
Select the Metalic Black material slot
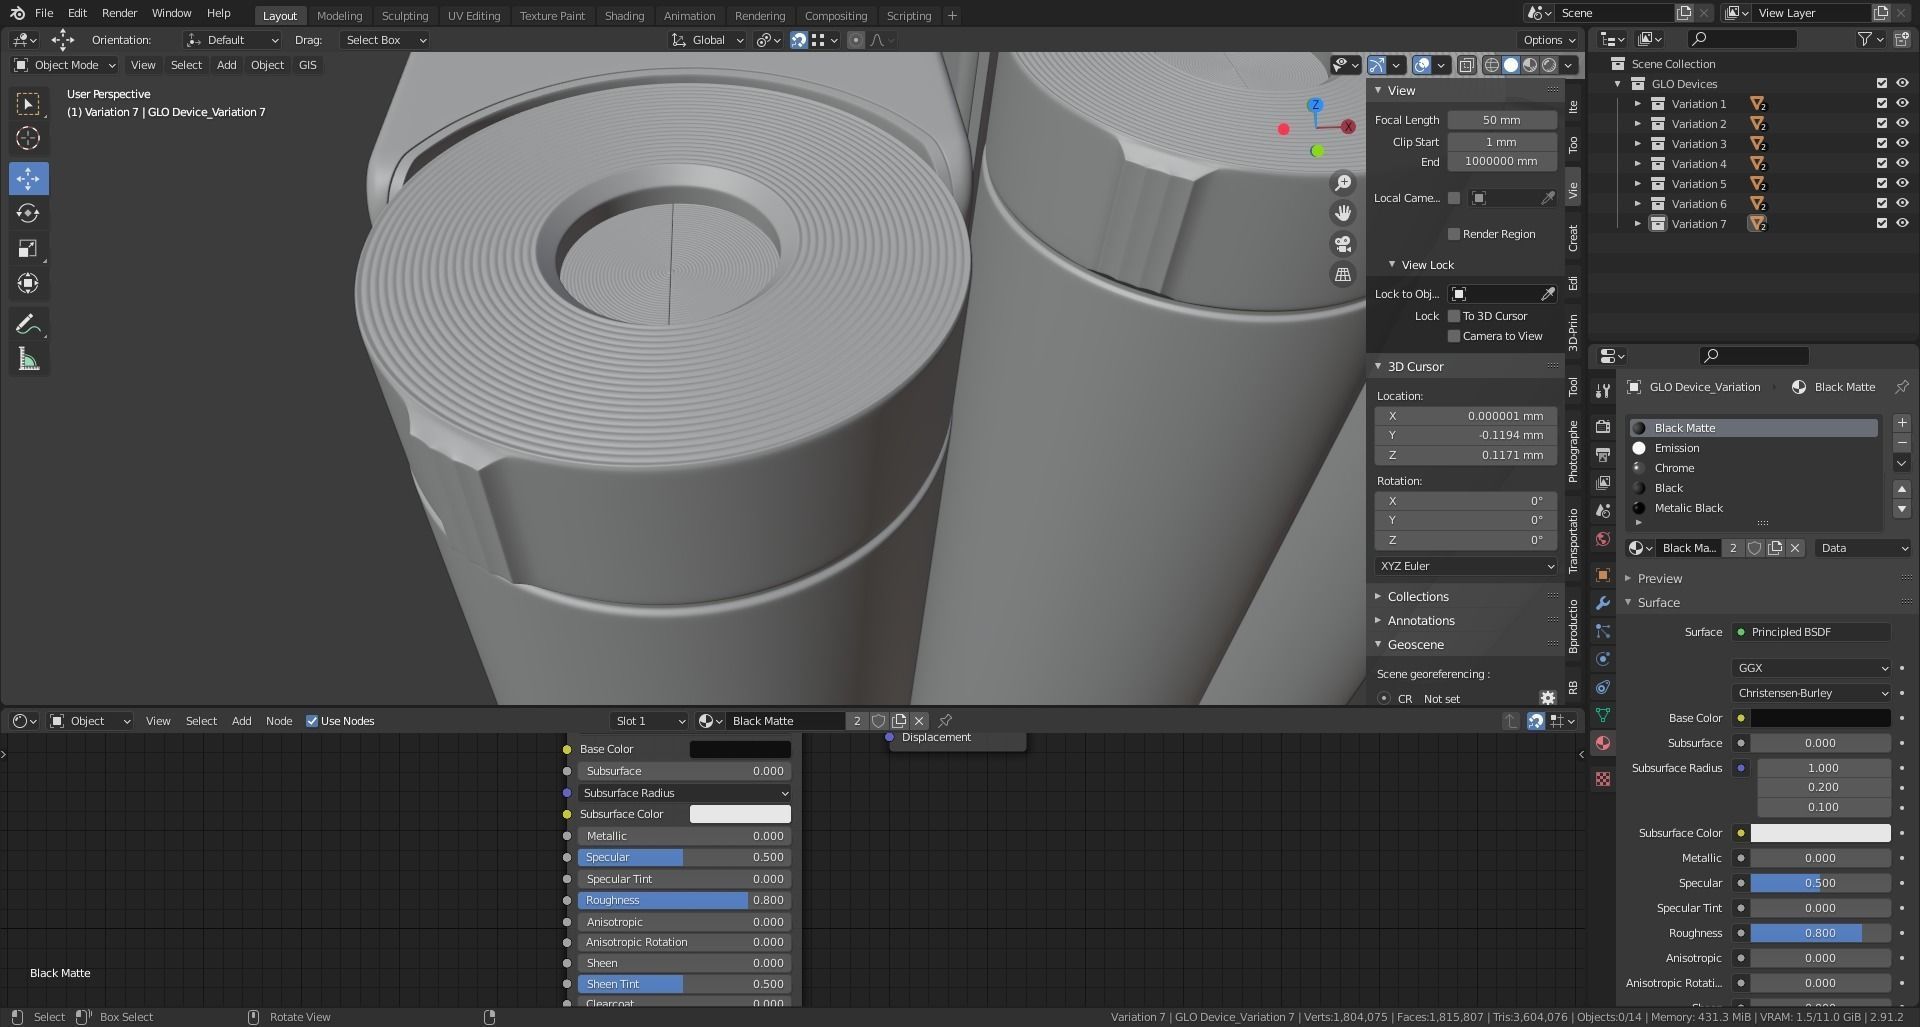pos(1754,508)
